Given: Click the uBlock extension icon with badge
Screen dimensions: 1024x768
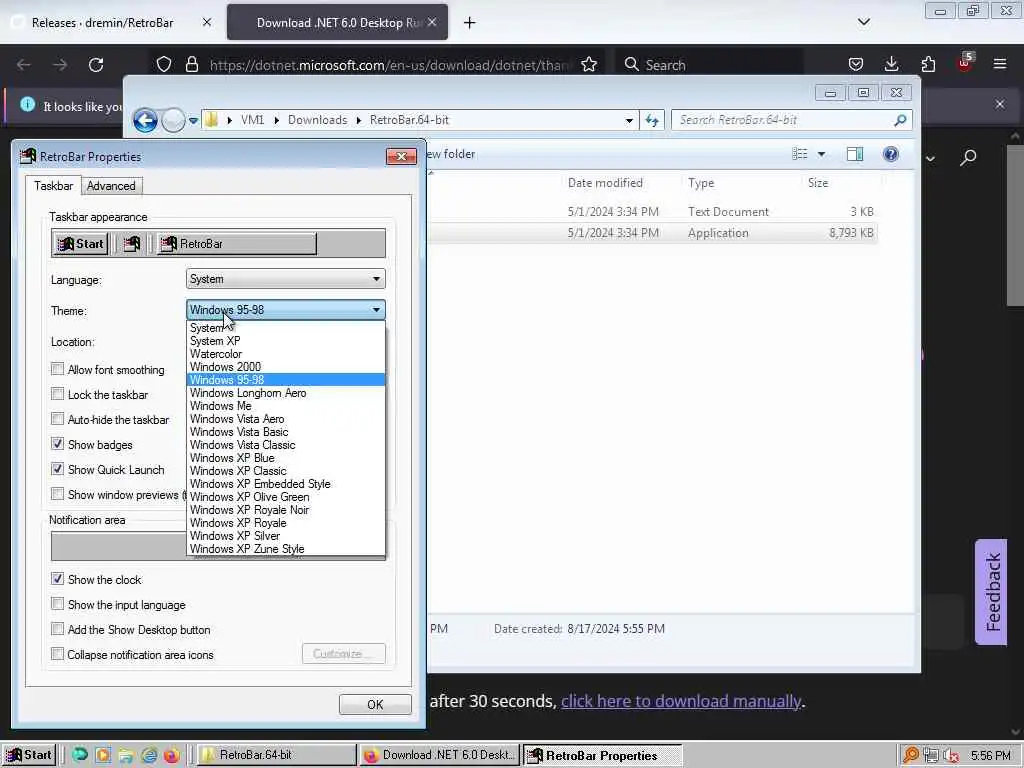Looking at the screenshot, I should coord(965,63).
